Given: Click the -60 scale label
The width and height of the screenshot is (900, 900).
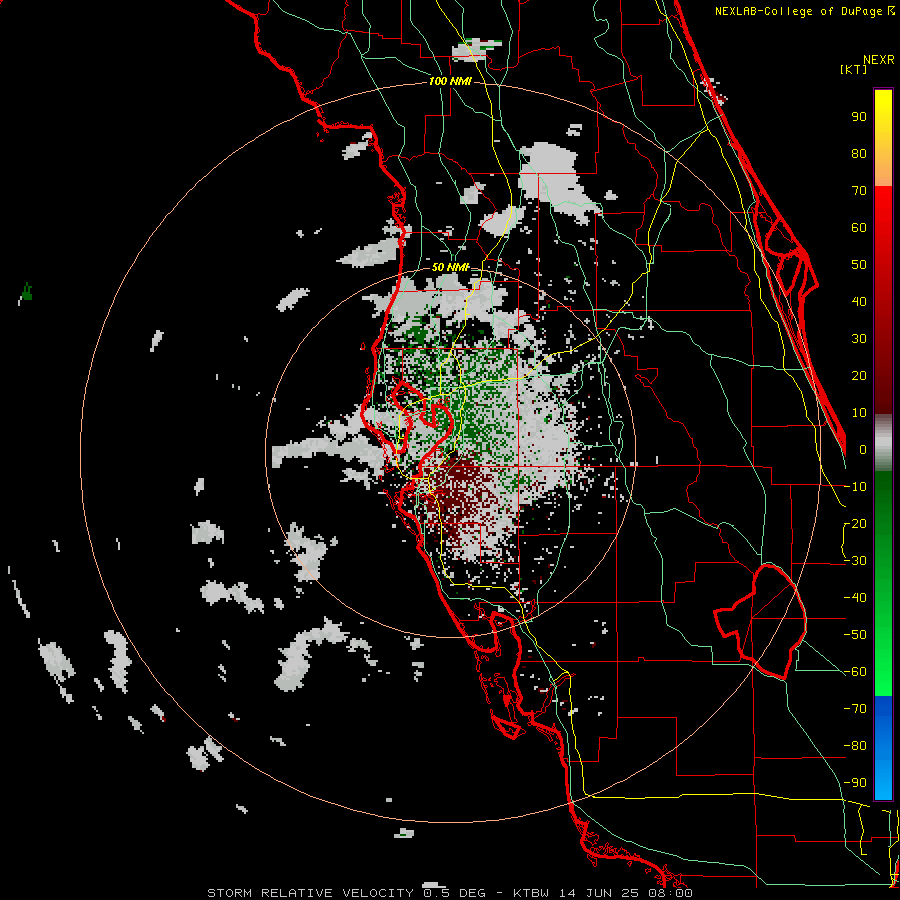Looking at the screenshot, I should 855,672.
